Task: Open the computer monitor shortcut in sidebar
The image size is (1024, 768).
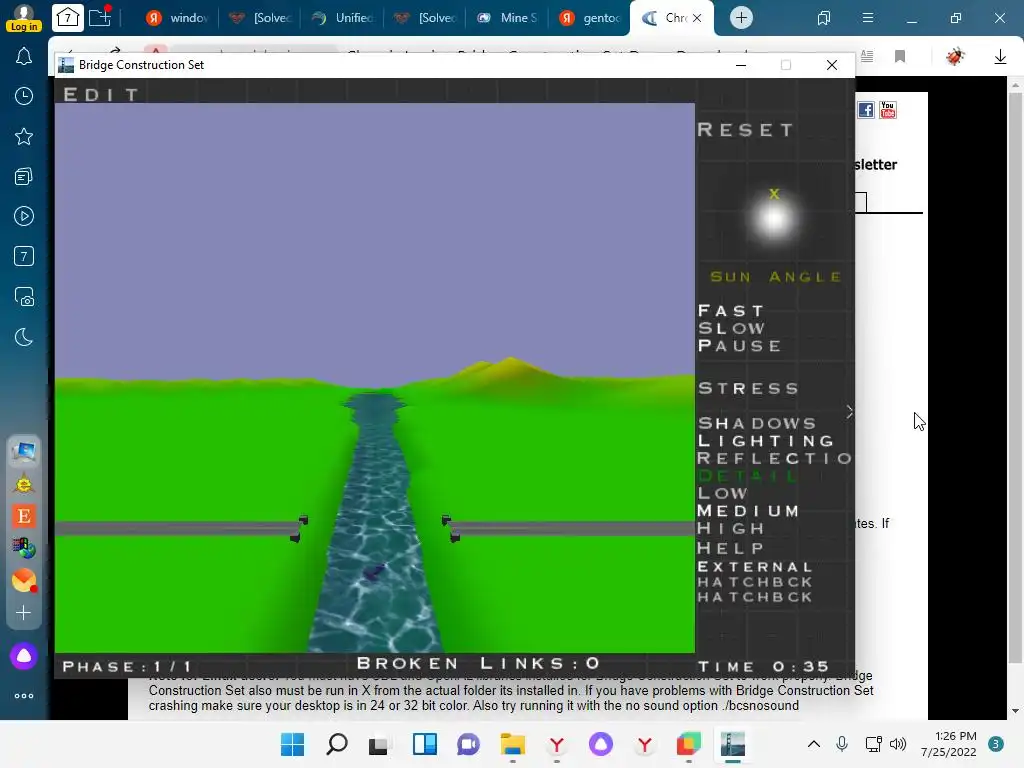Action: tap(24, 451)
